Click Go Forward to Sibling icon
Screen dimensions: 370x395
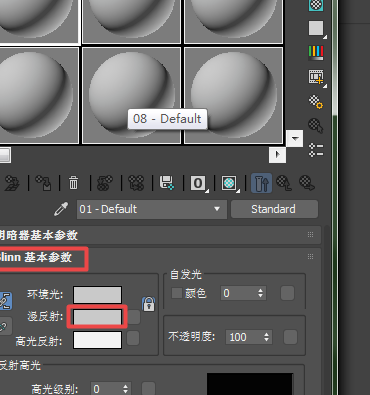tap(307, 183)
